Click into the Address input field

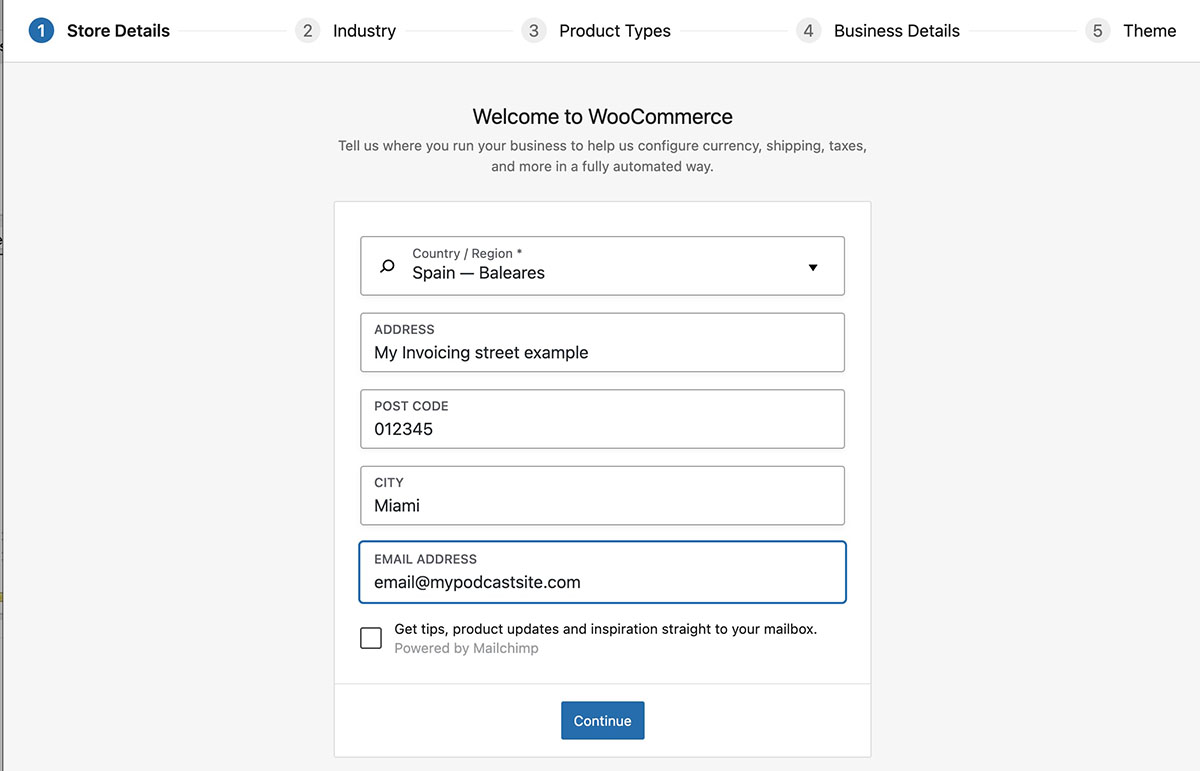pyautogui.click(x=602, y=342)
